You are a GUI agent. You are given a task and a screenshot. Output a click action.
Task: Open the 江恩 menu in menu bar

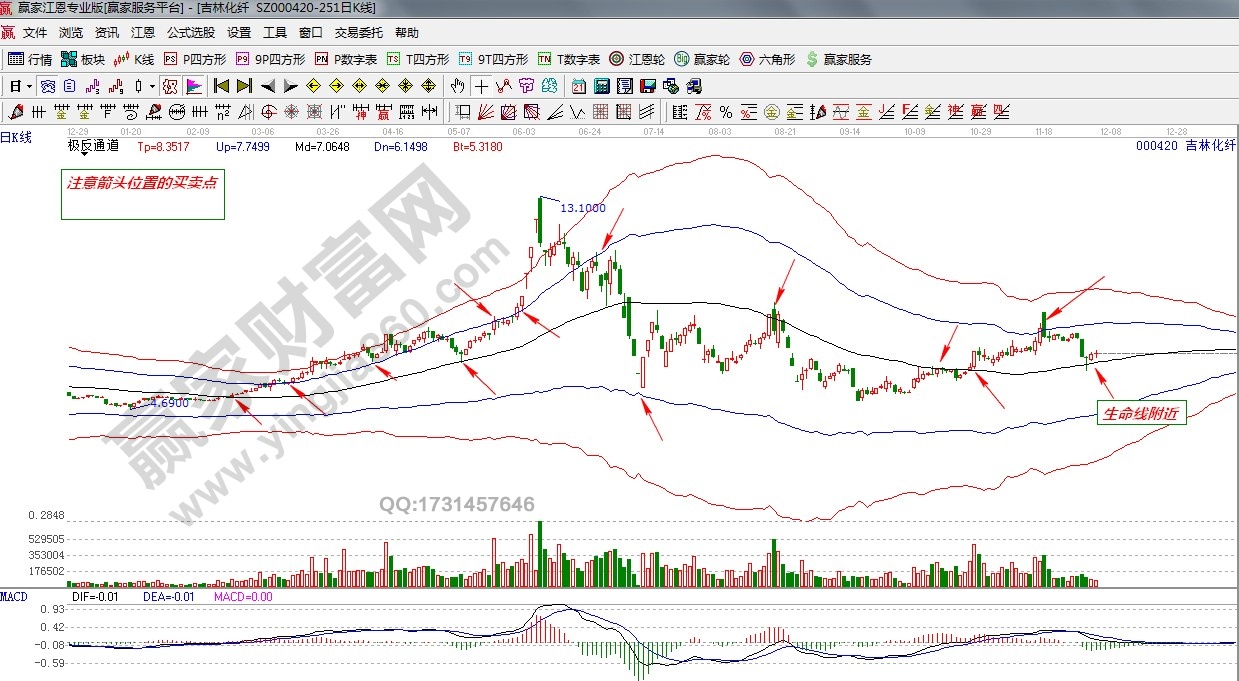tap(143, 32)
